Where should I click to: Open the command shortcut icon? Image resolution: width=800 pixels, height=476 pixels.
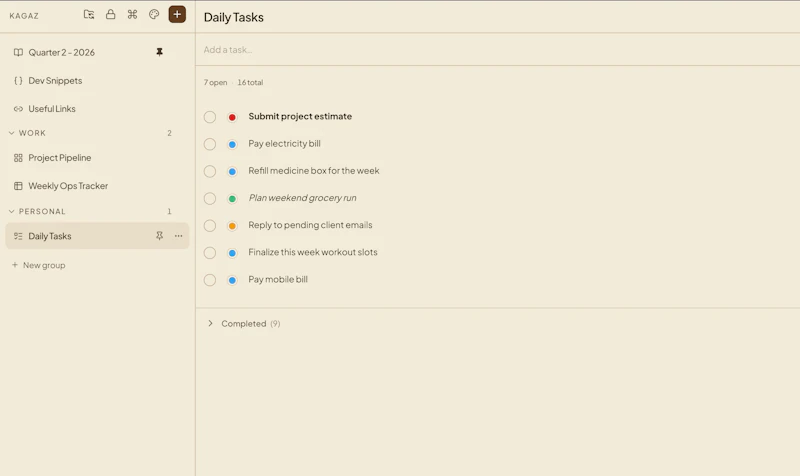point(132,14)
